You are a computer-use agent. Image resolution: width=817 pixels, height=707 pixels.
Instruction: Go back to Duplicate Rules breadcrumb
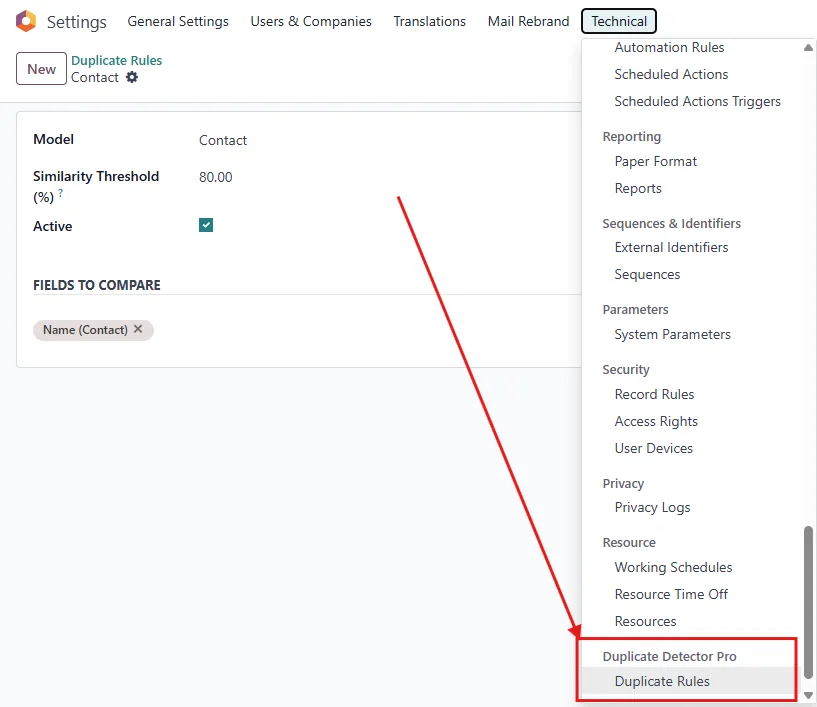click(x=116, y=60)
